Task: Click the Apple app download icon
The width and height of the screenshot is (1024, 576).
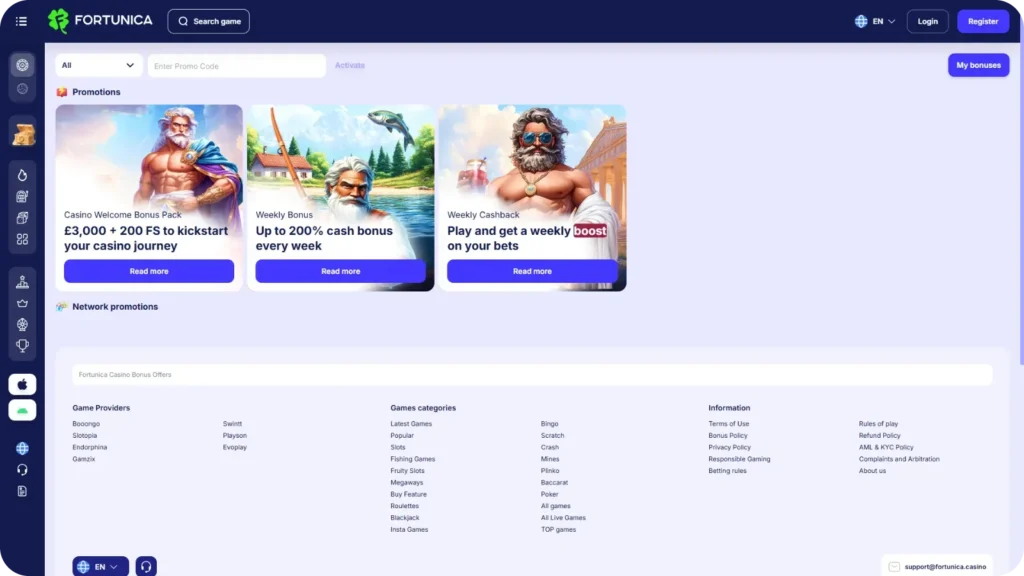Action: pyautogui.click(x=22, y=385)
